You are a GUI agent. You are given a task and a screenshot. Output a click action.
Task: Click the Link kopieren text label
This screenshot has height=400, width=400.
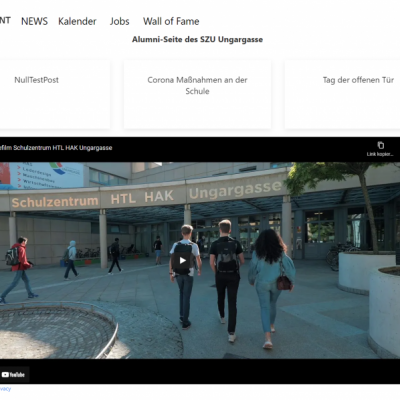tap(380, 154)
